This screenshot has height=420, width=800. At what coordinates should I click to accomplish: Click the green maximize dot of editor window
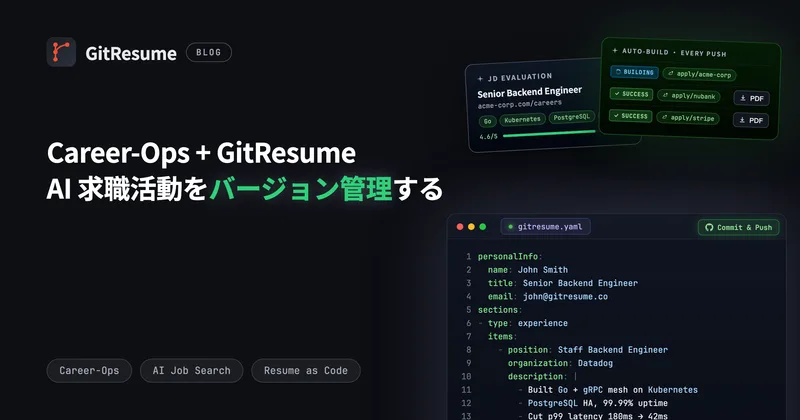tap(483, 227)
